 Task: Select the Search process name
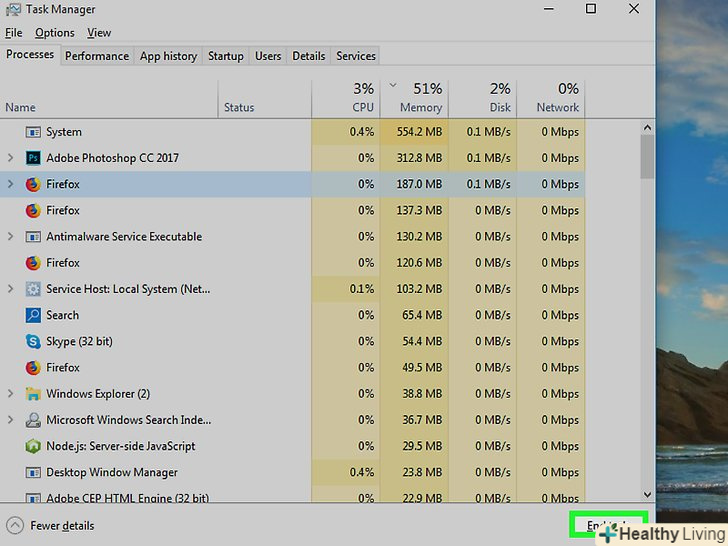63,315
